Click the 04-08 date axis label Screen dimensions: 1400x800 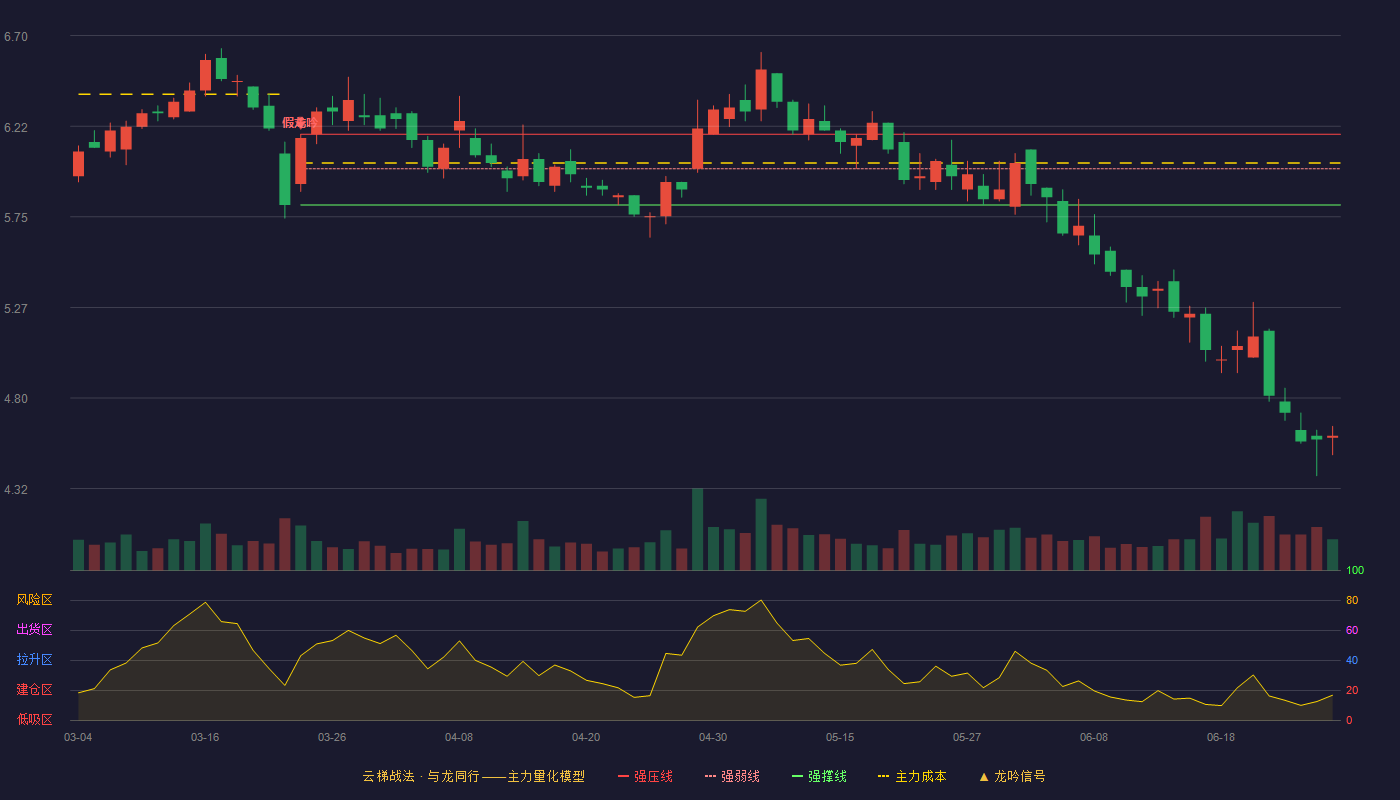coord(459,737)
